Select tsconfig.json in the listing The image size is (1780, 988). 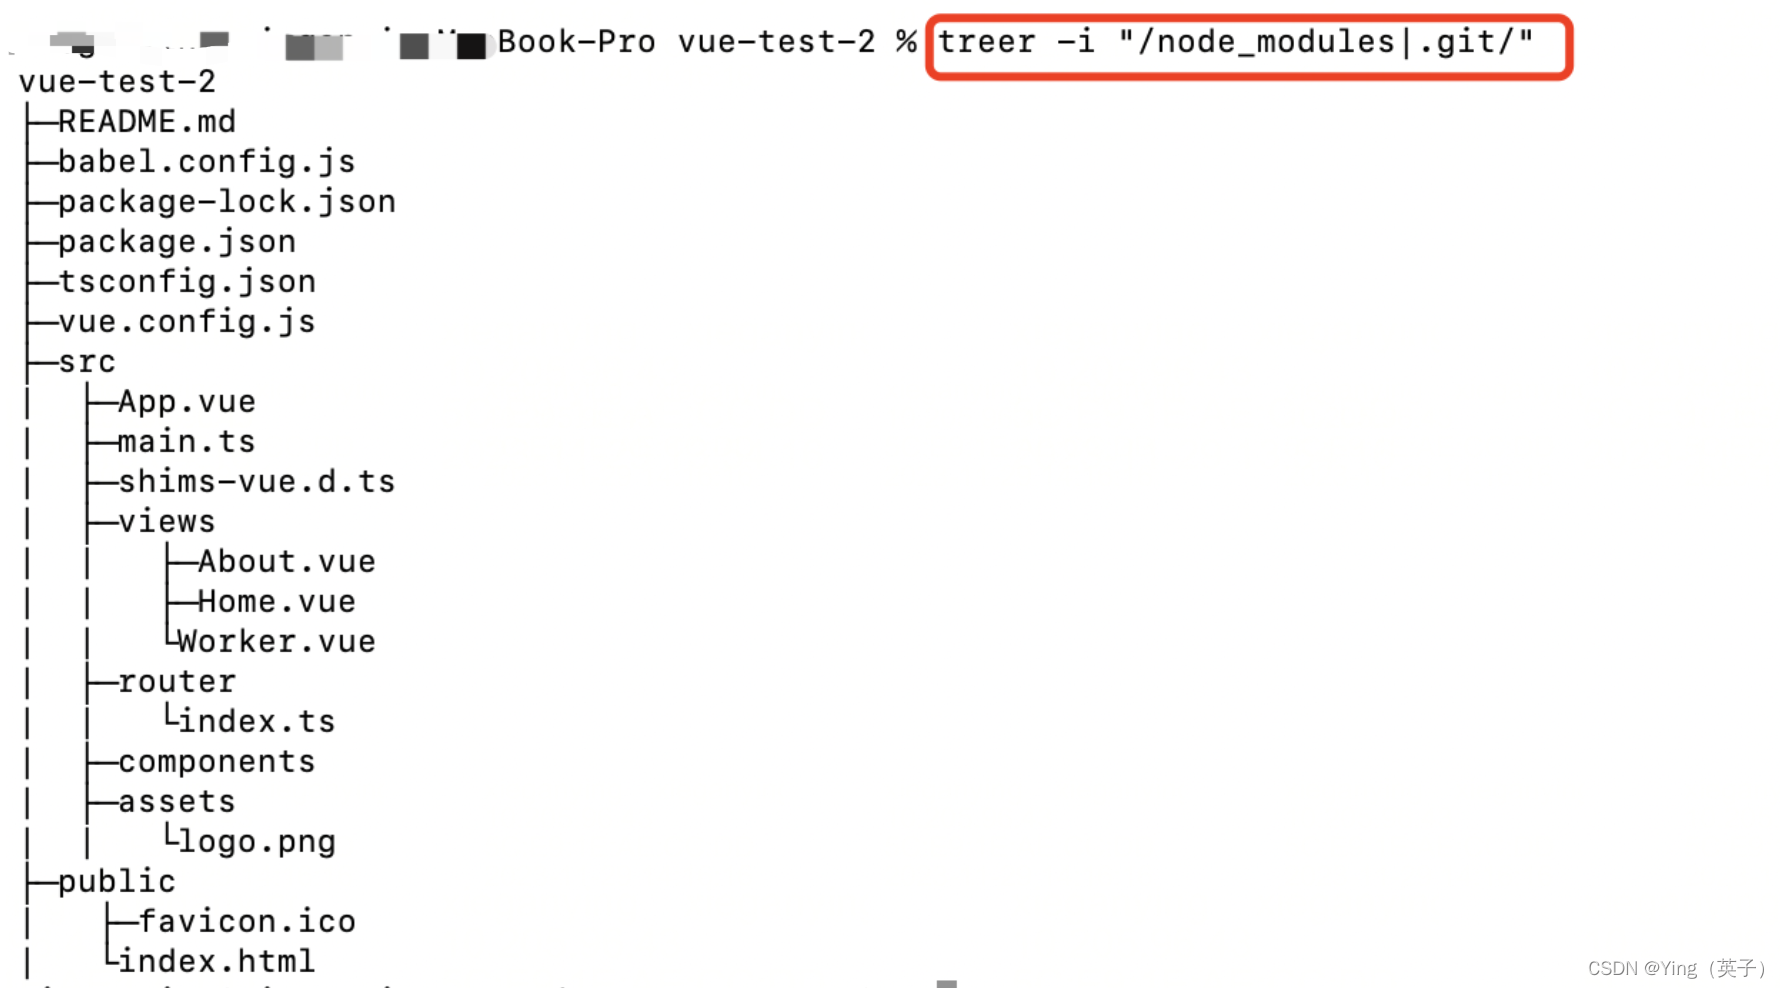point(187,282)
